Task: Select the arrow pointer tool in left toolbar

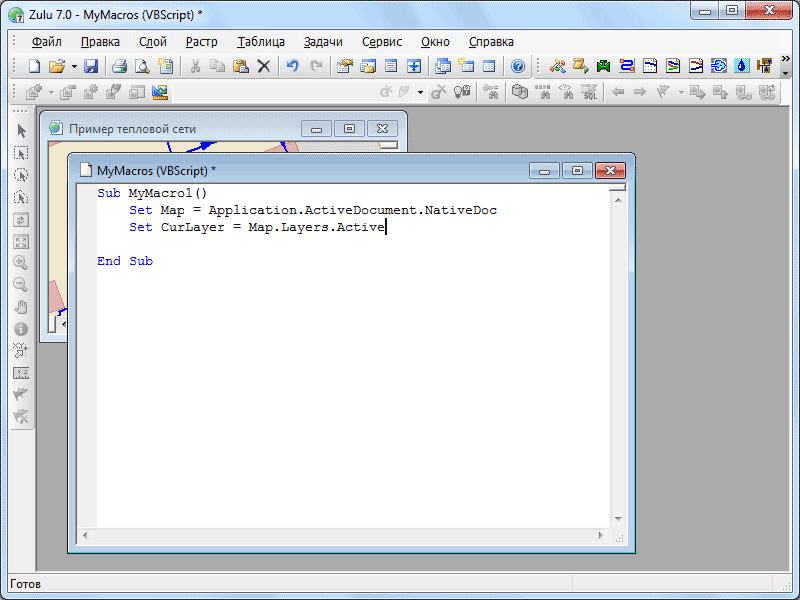Action: (21, 131)
